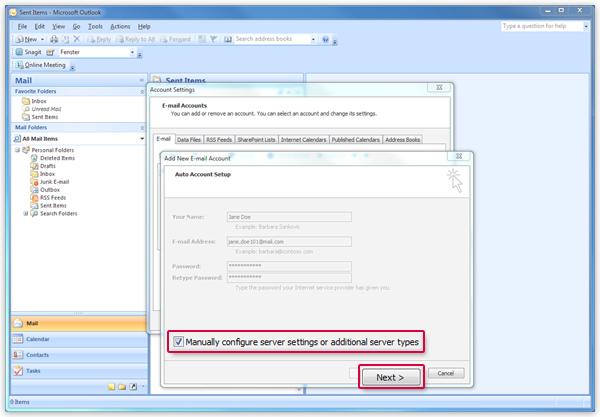The image size is (600, 417).
Task: Click the Notes icon in navigation bar
Action: click(111, 387)
